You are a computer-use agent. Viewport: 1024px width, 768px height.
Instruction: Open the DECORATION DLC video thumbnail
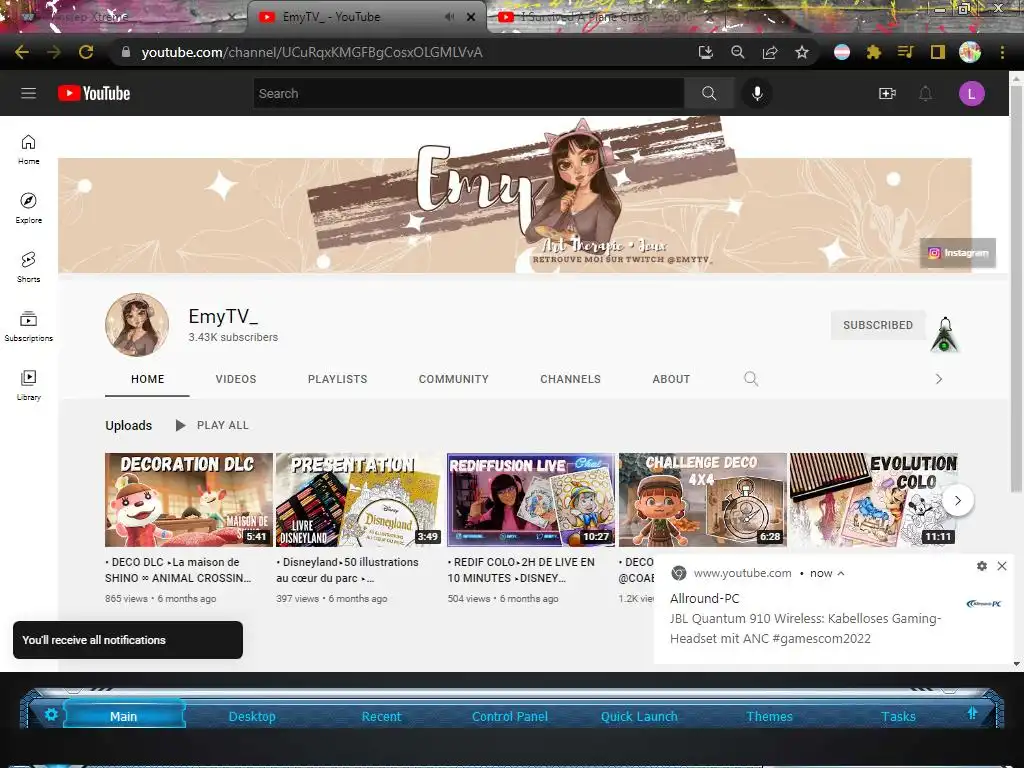tap(189, 500)
